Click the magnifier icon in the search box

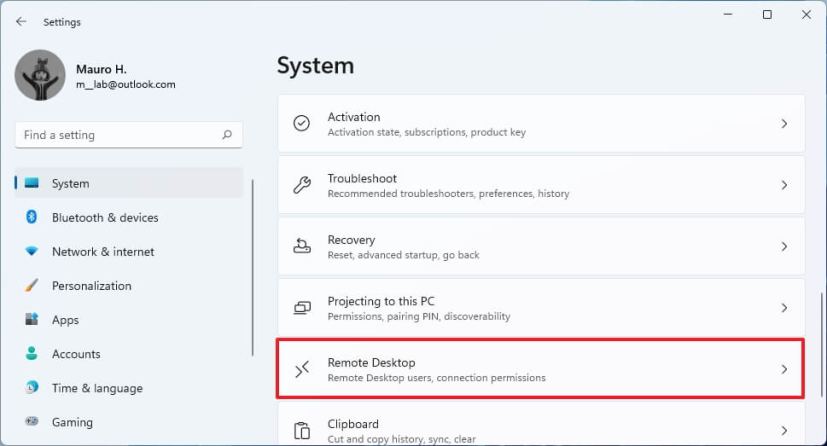point(227,135)
